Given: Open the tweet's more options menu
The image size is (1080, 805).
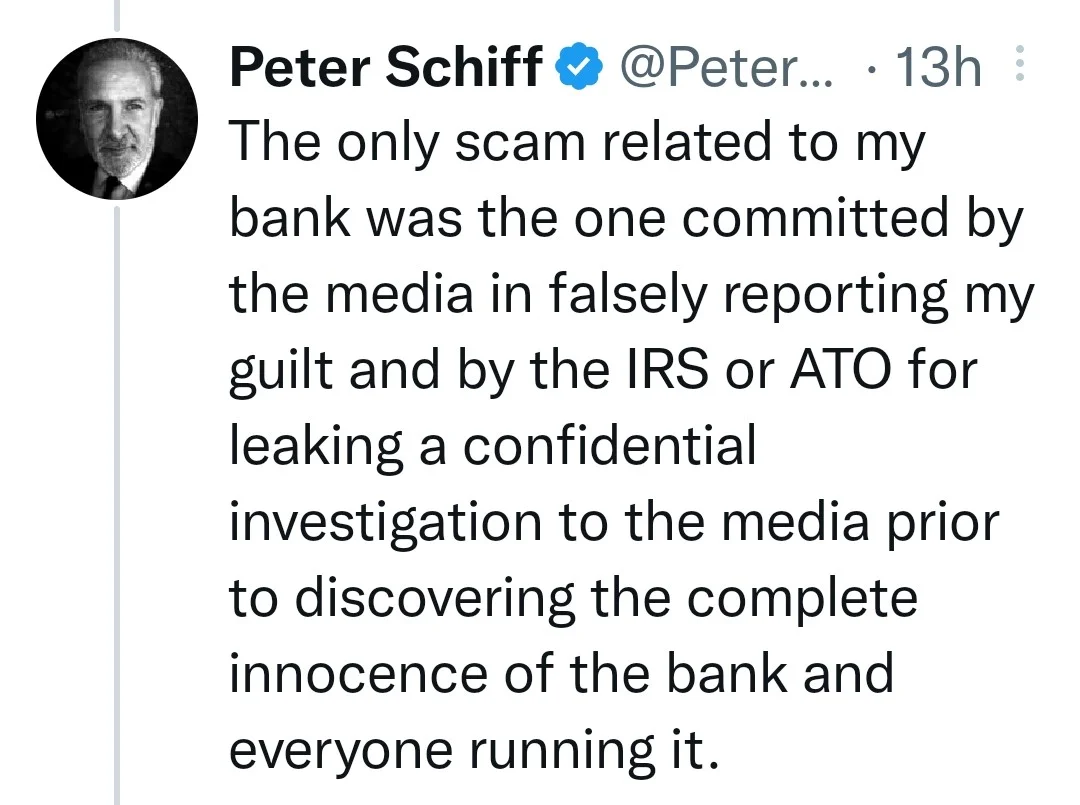Looking at the screenshot, I should click(1020, 64).
